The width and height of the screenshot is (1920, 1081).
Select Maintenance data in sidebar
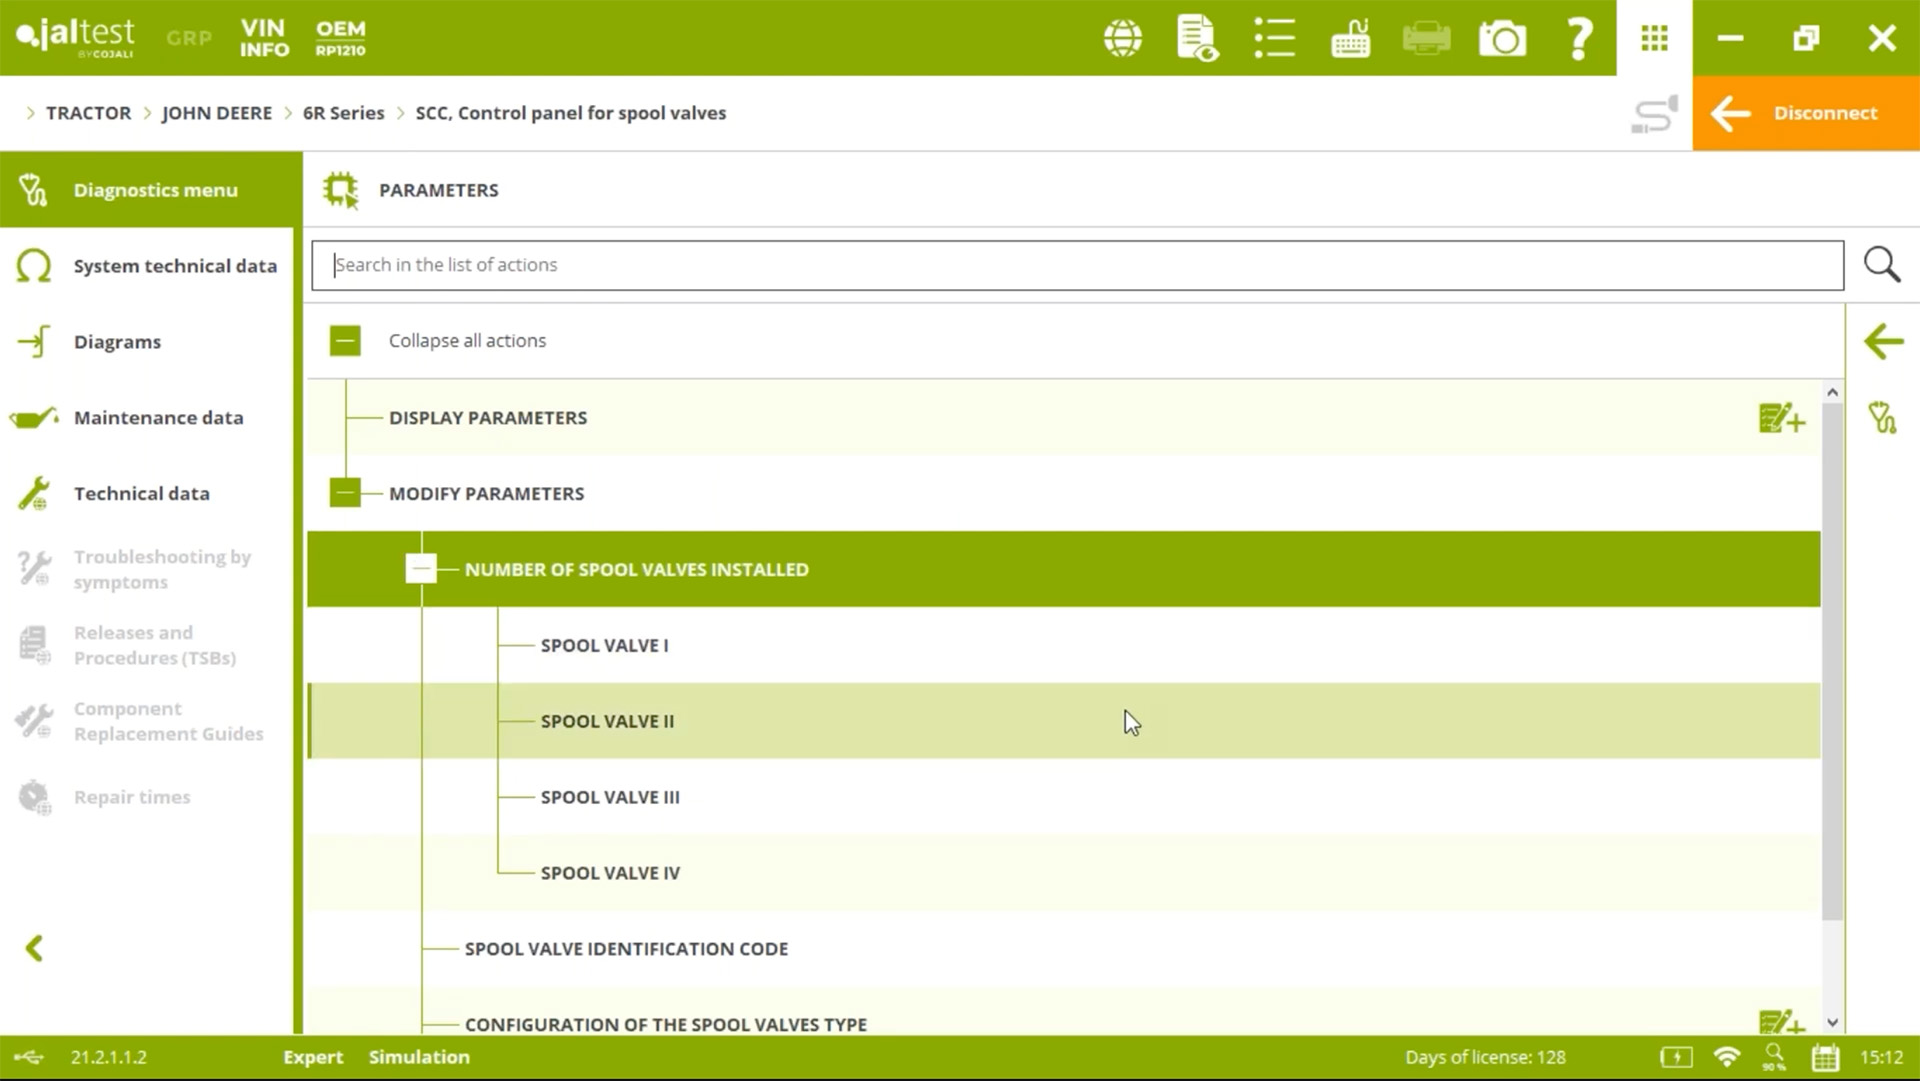(x=158, y=418)
